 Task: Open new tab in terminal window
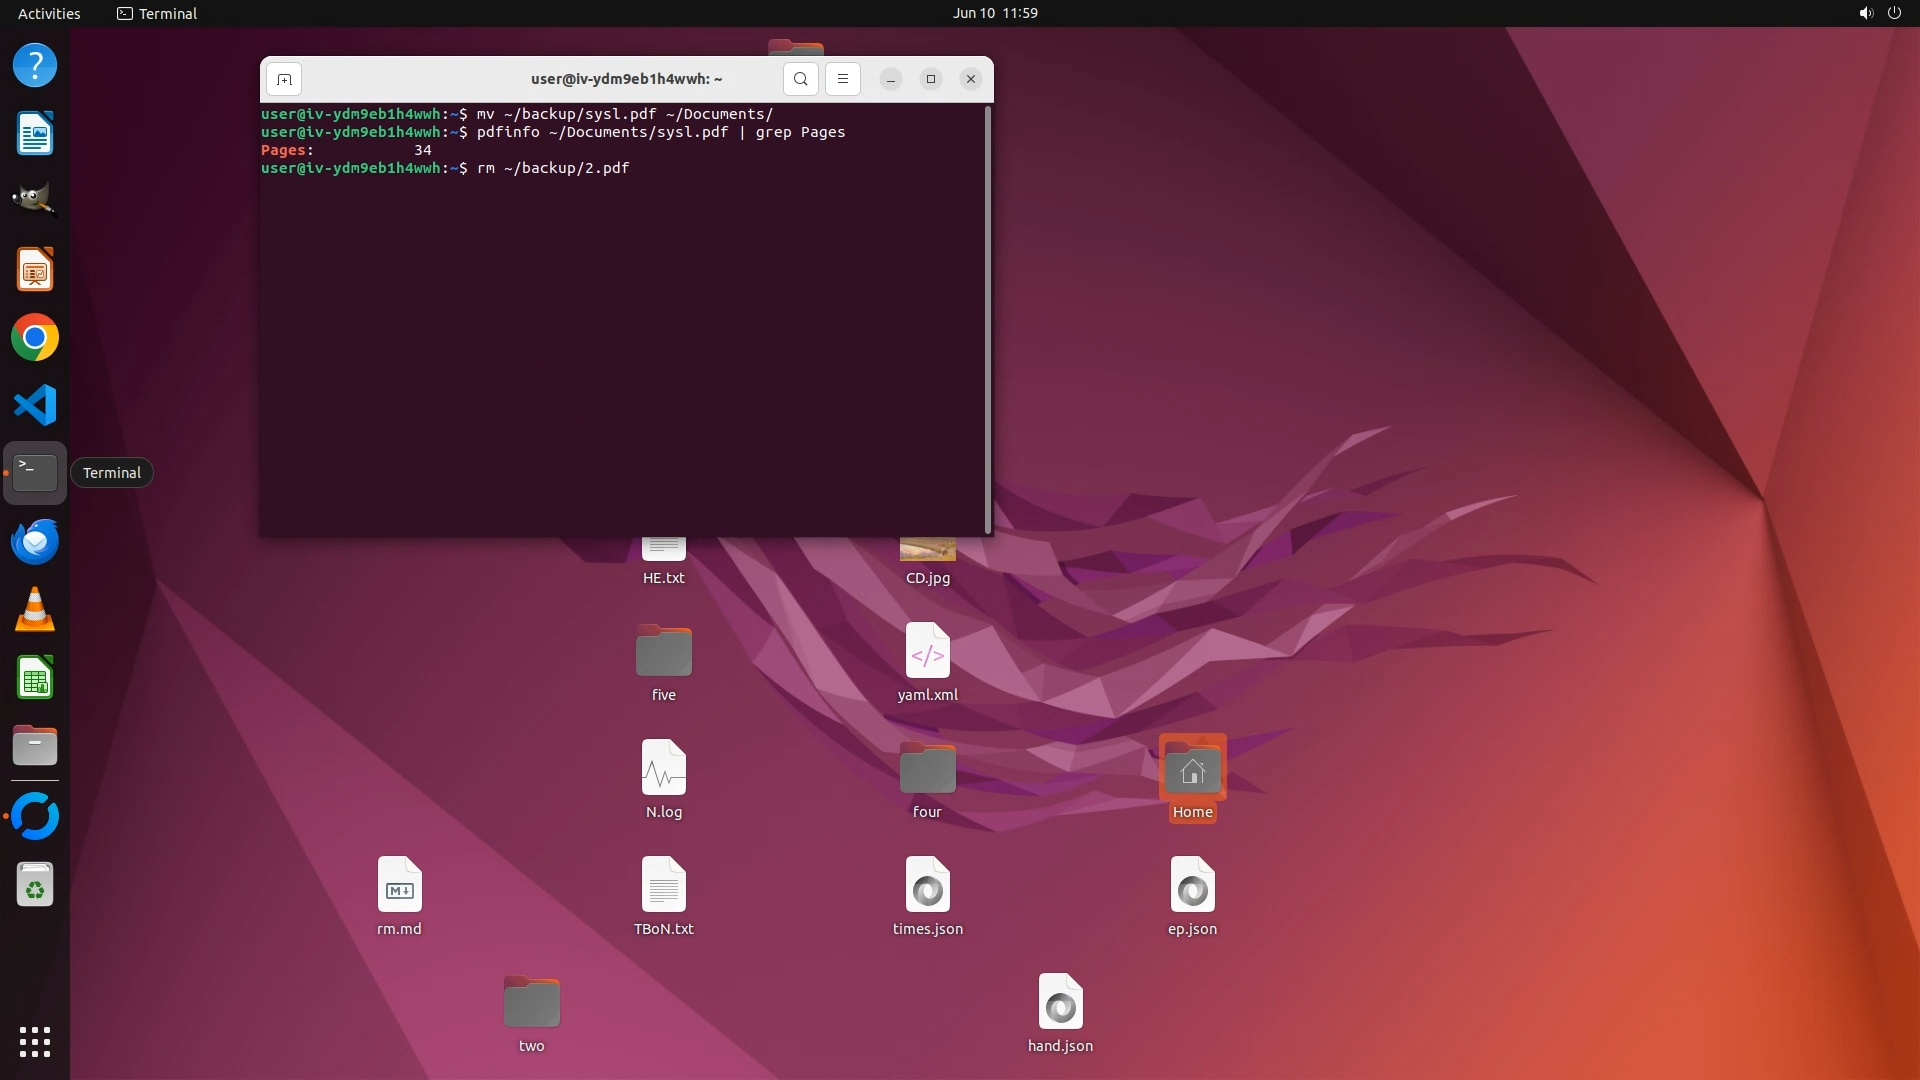click(284, 79)
